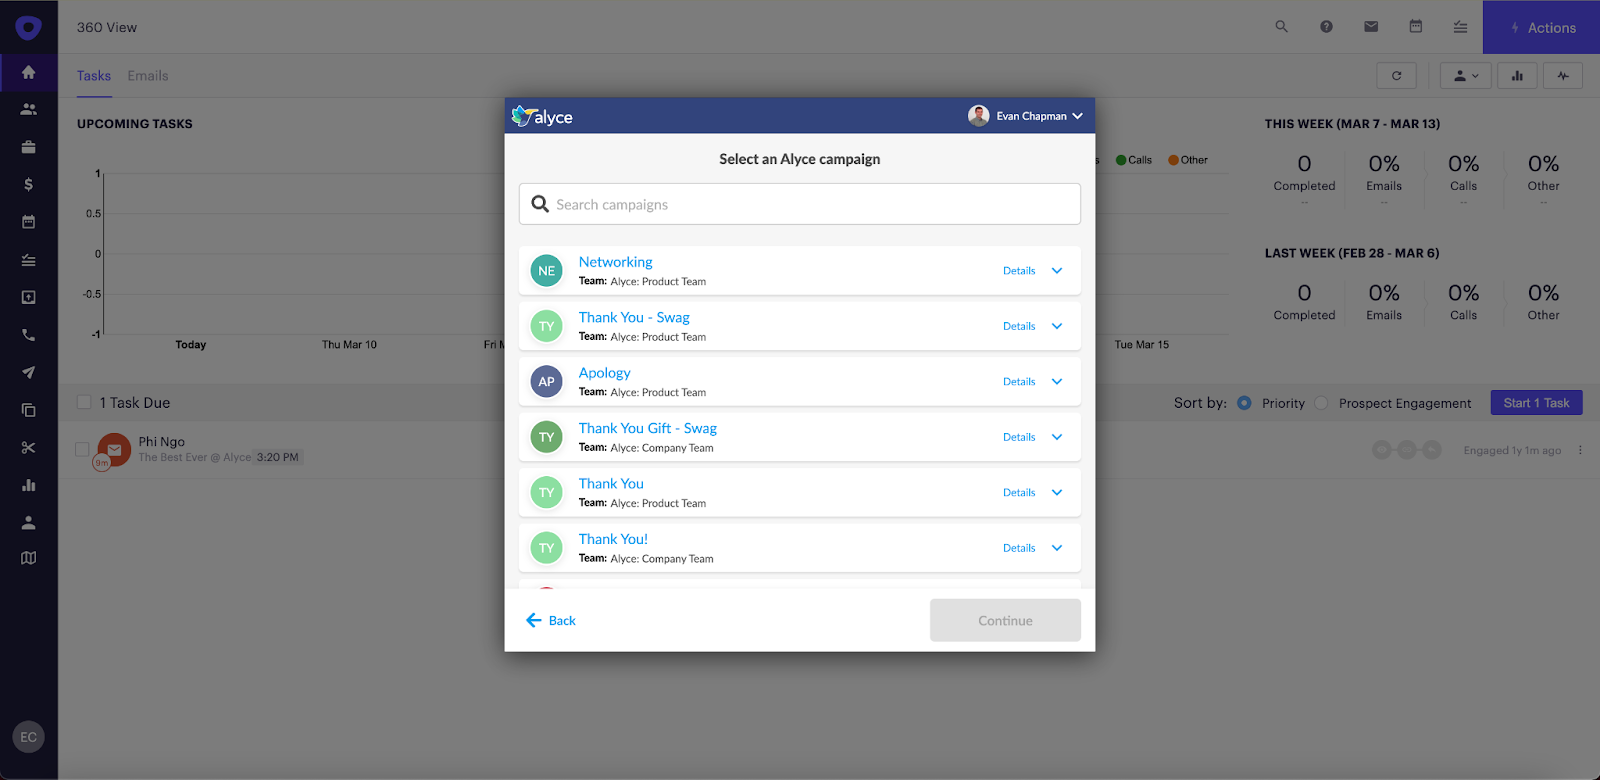Toggle the 1 Task Due checkbox
This screenshot has width=1600, height=780.
(84, 402)
